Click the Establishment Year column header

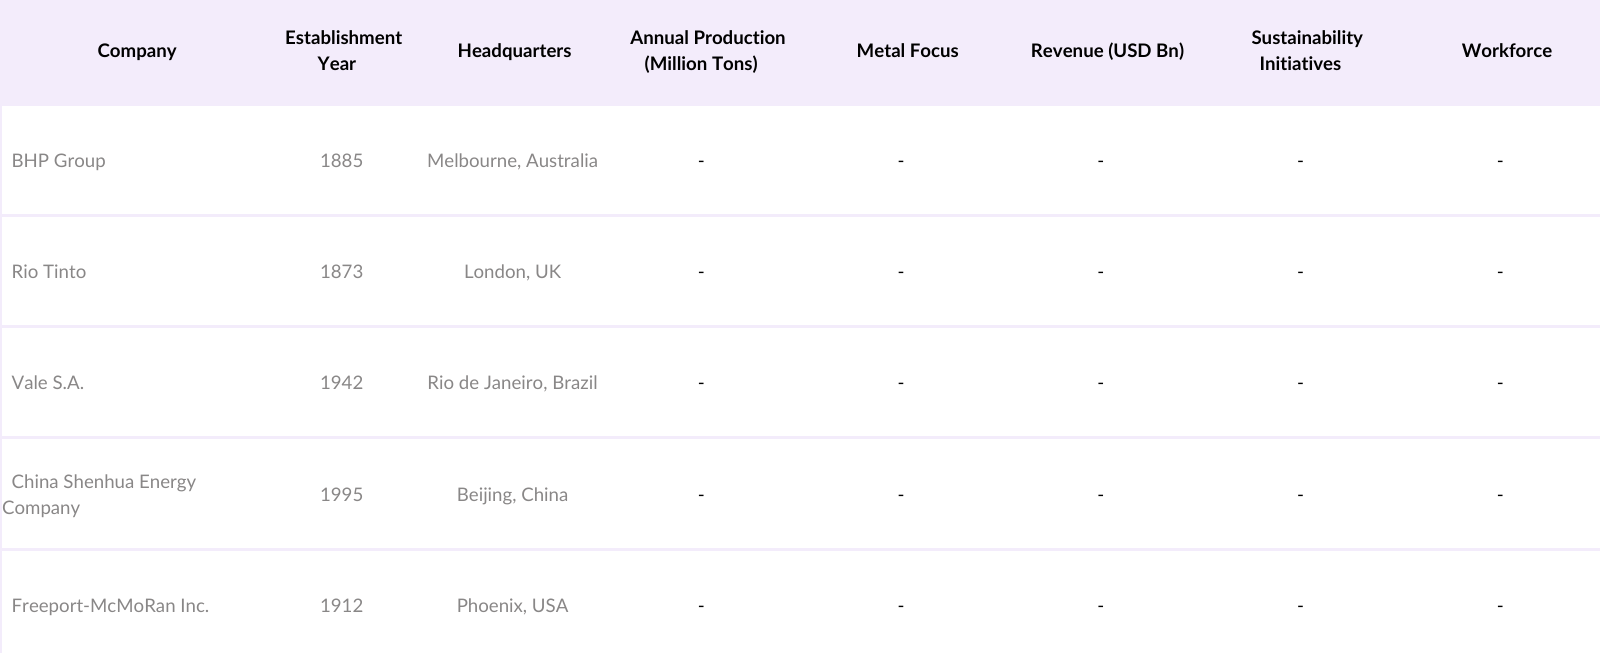pyautogui.click(x=342, y=51)
